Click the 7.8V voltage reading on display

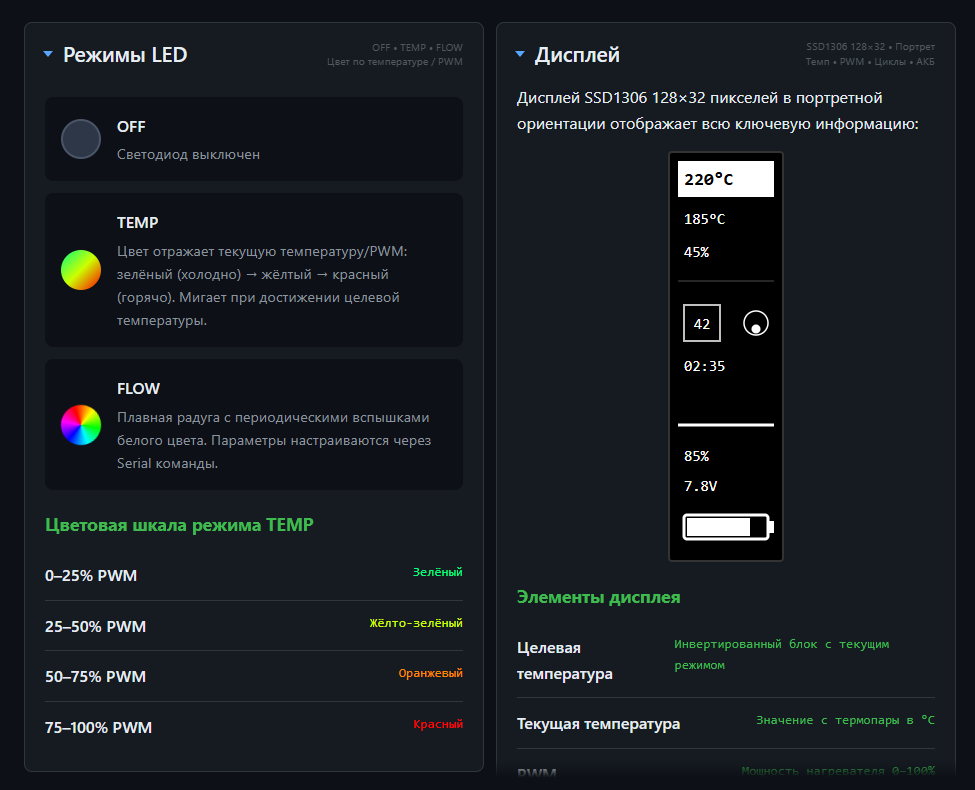coord(701,487)
